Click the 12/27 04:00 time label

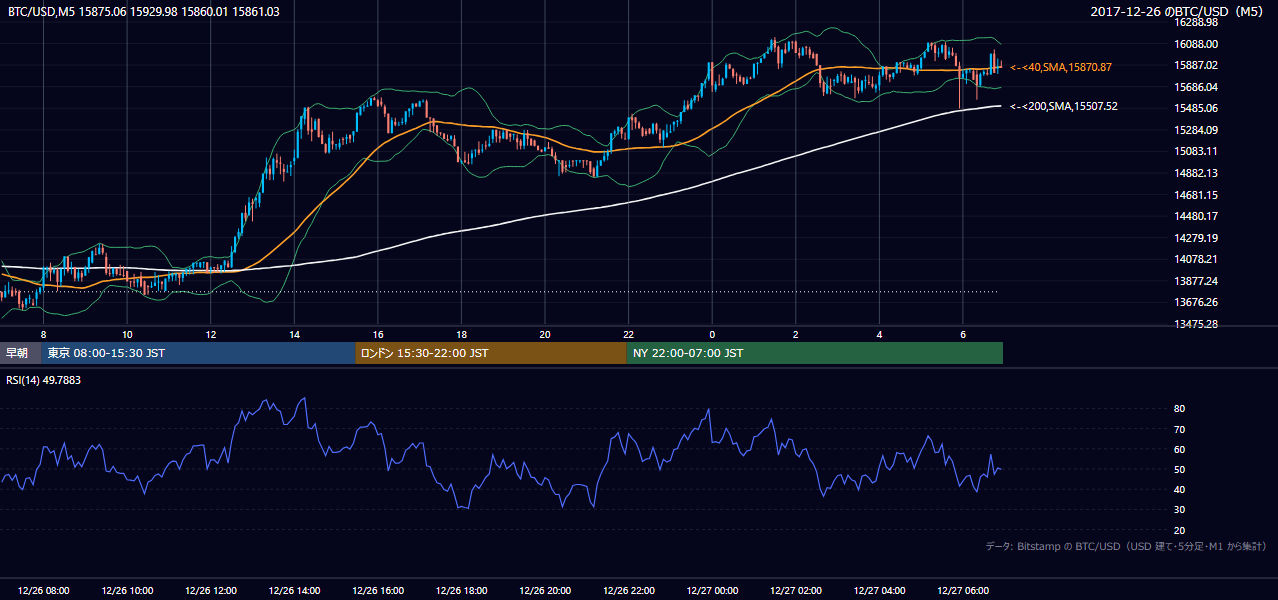[879, 591]
